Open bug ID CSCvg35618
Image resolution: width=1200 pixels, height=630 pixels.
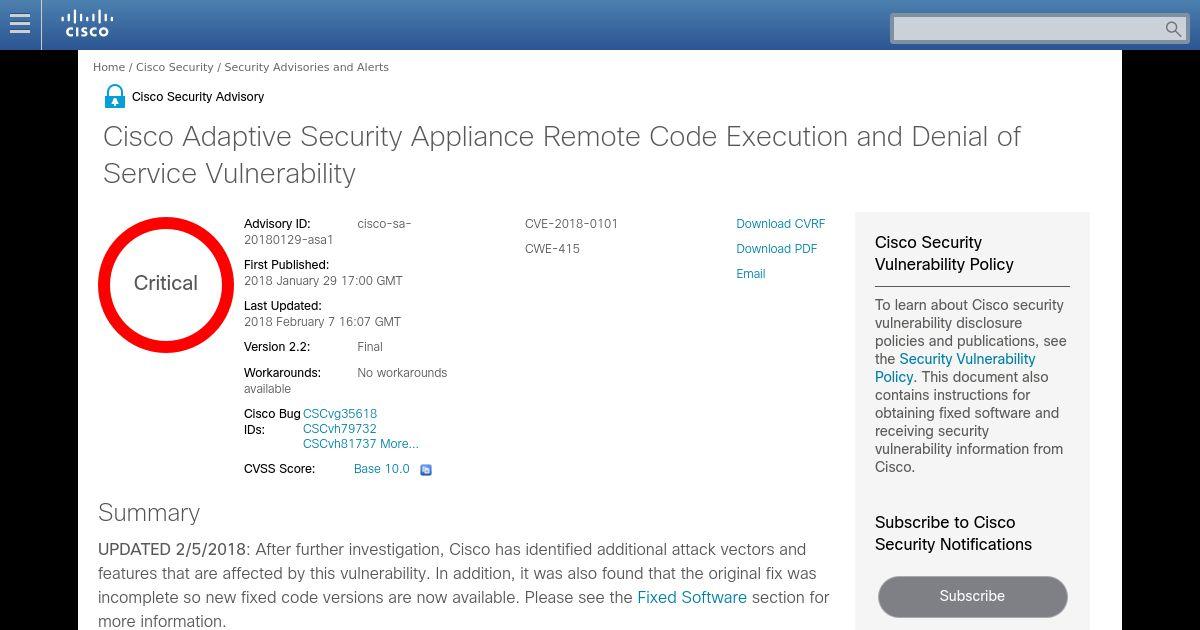(x=340, y=414)
